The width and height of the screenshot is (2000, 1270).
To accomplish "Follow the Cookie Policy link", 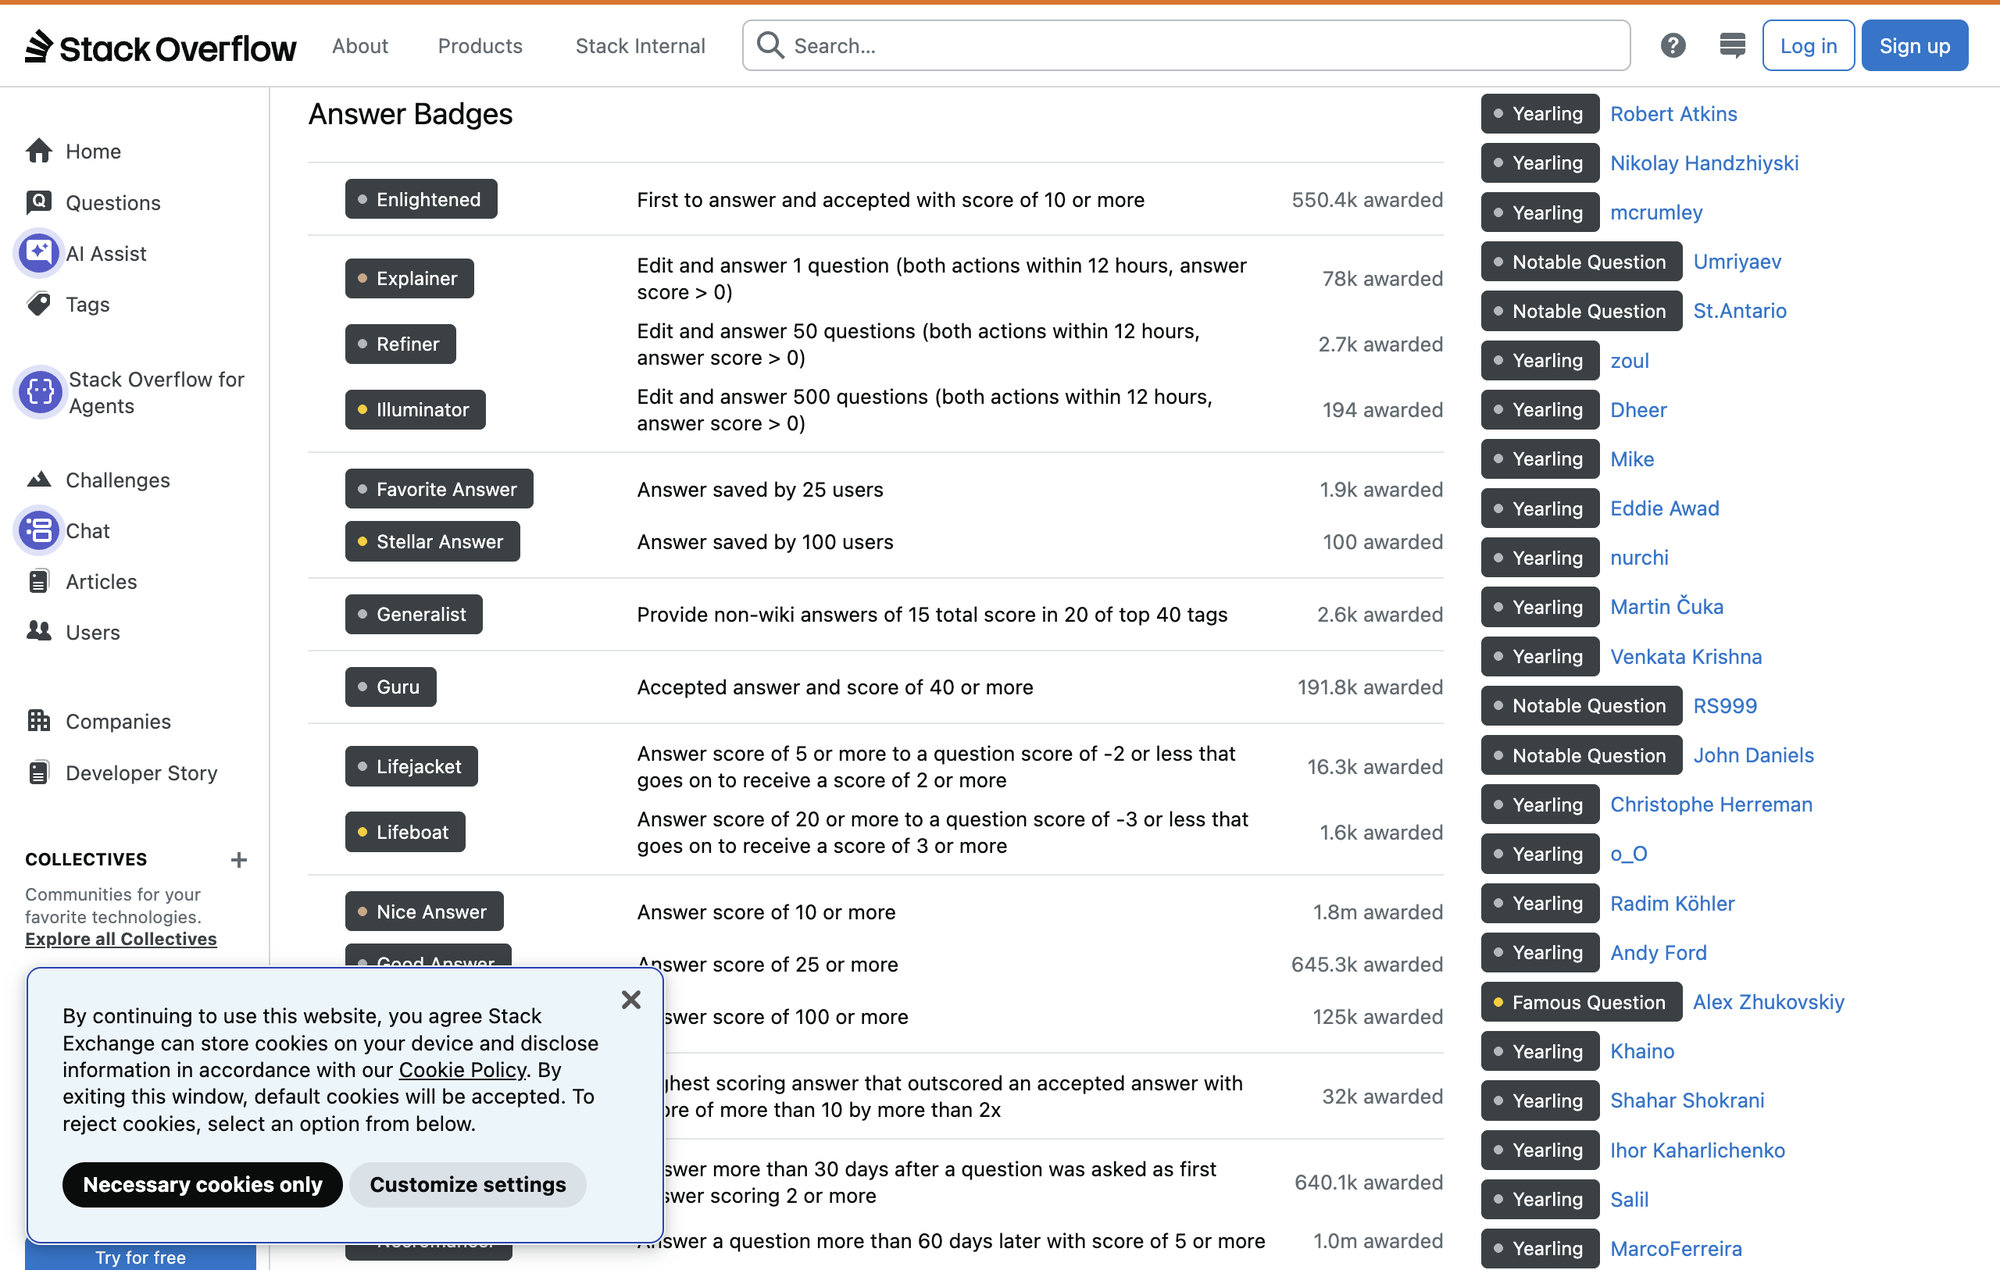I will (462, 1070).
